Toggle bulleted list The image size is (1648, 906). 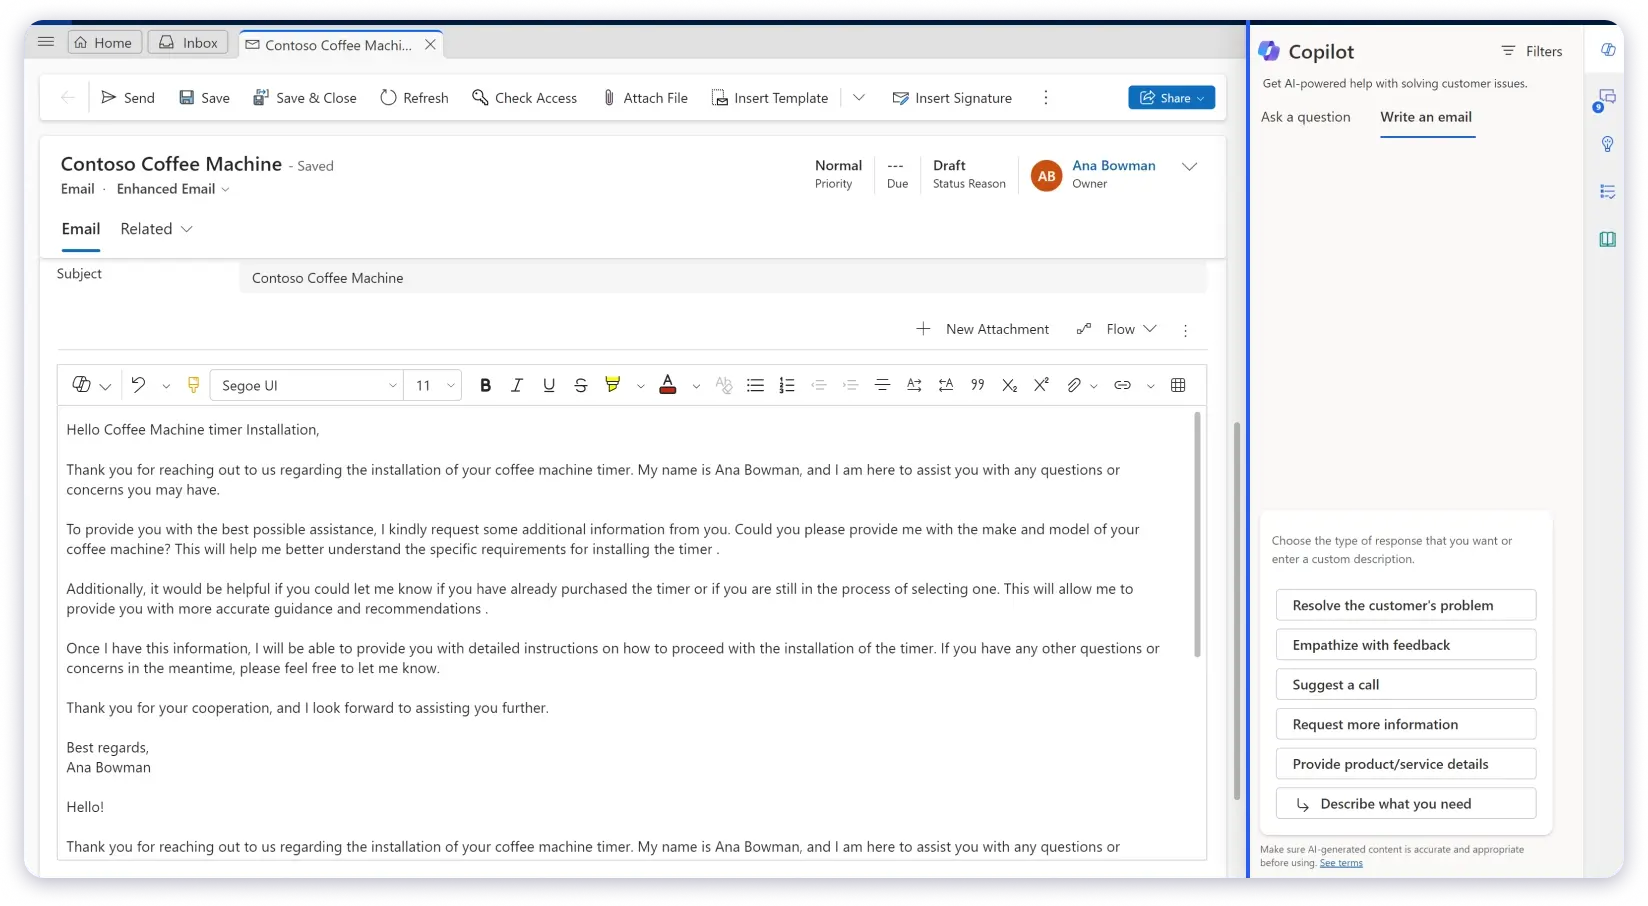(755, 385)
